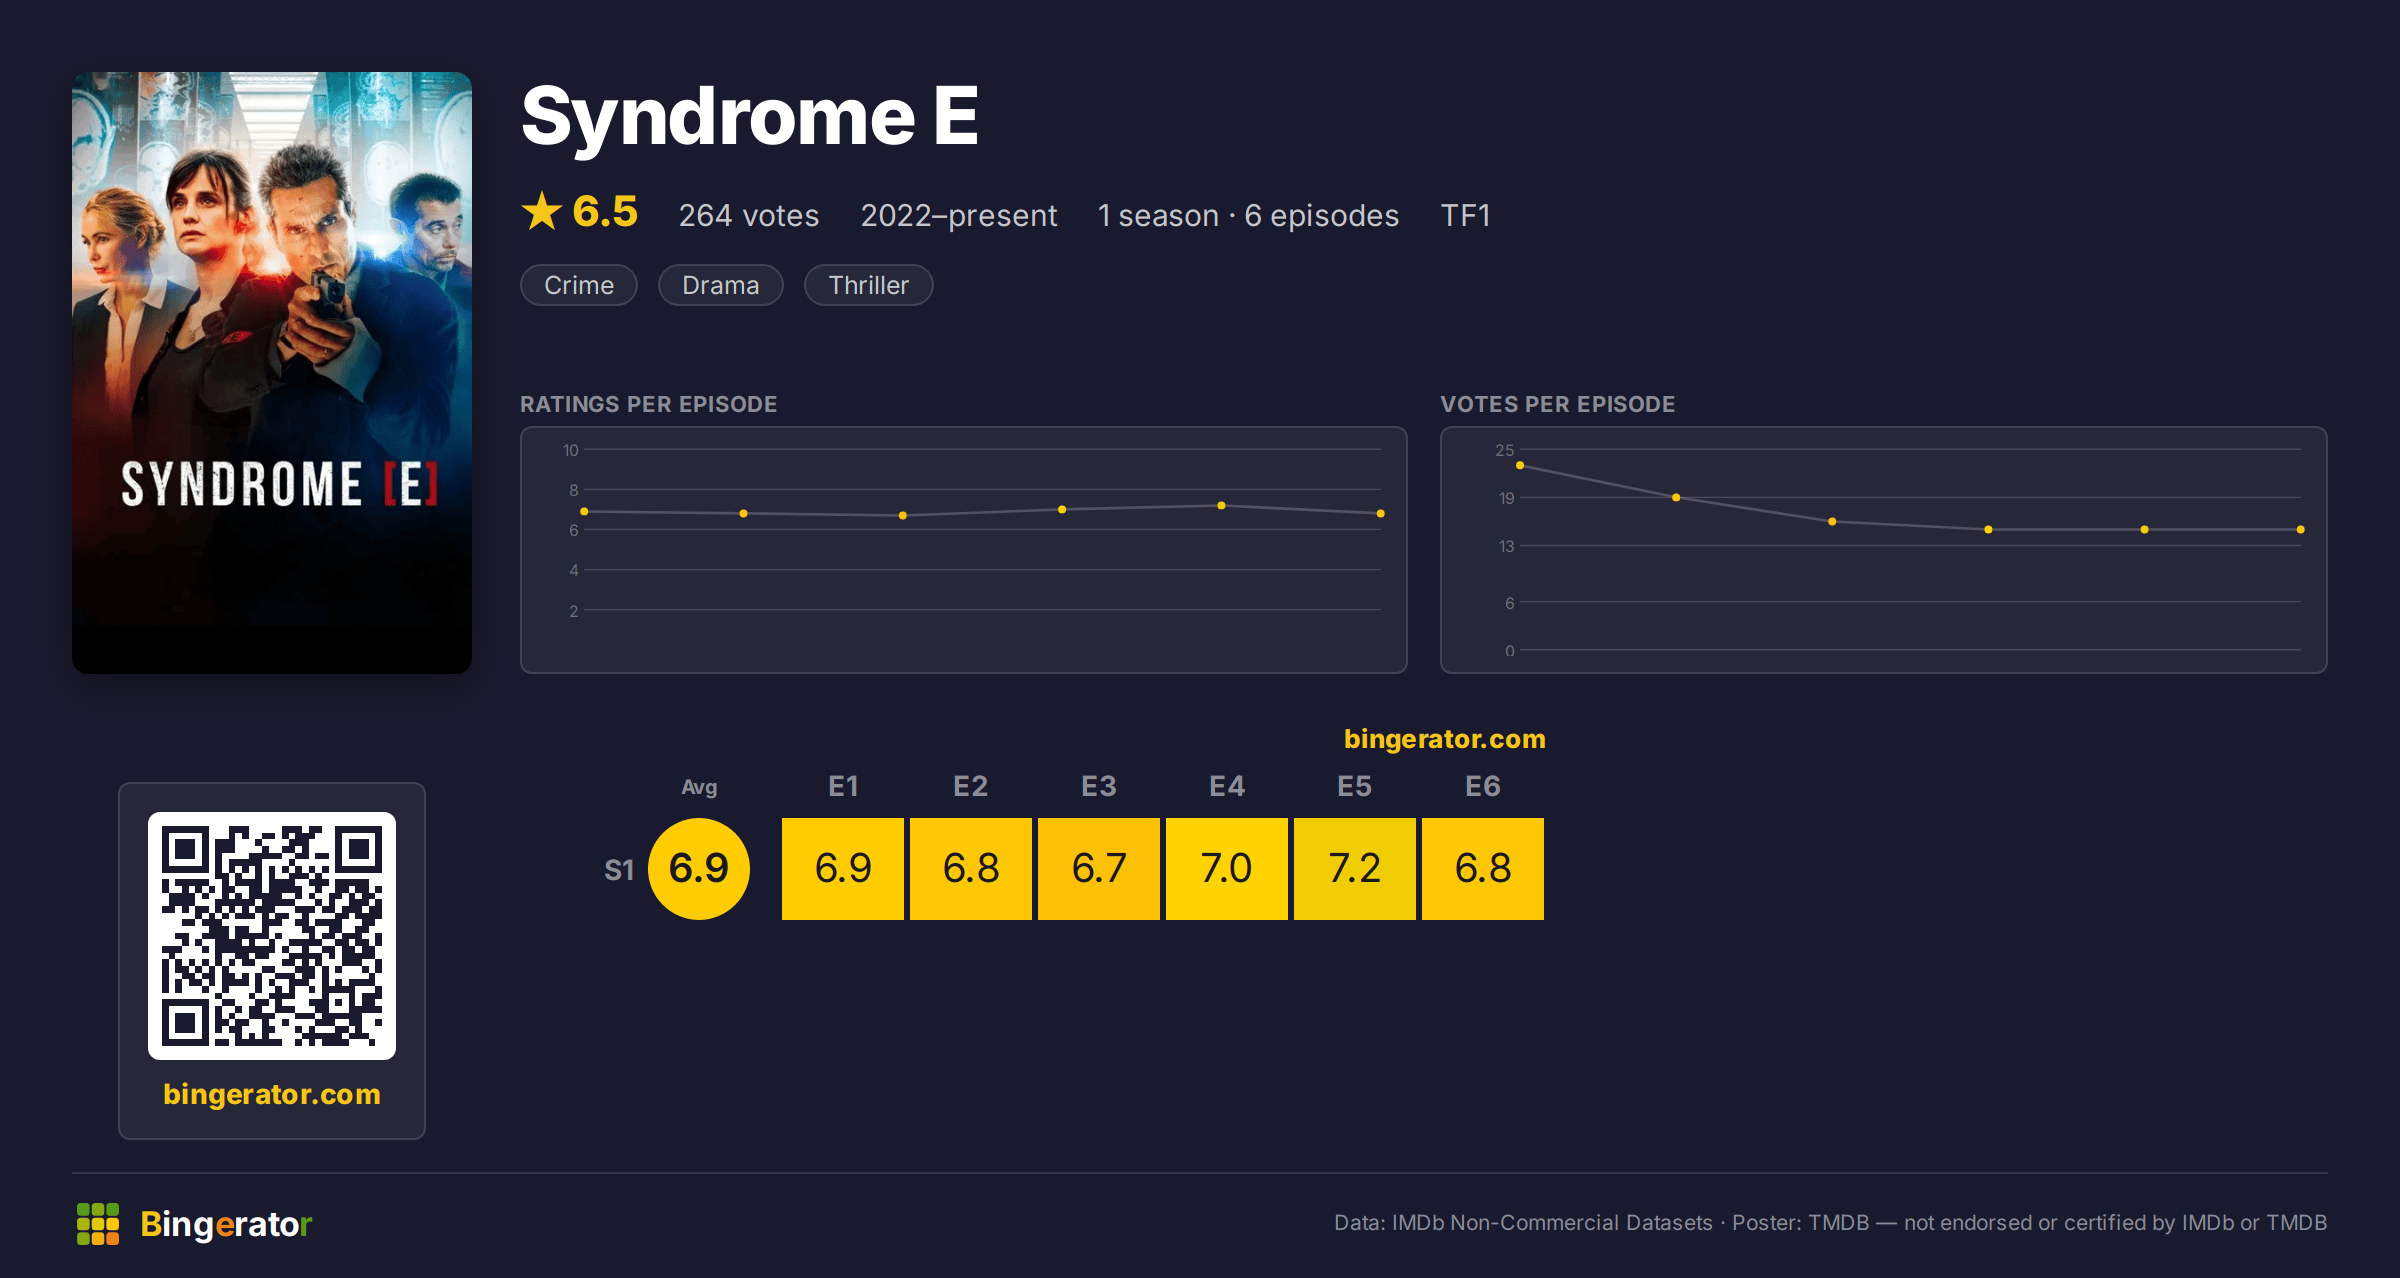Select episode E3 rating tile 6.7
Image resolution: width=2400 pixels, height=1278 pixels.
[1099, 868]
